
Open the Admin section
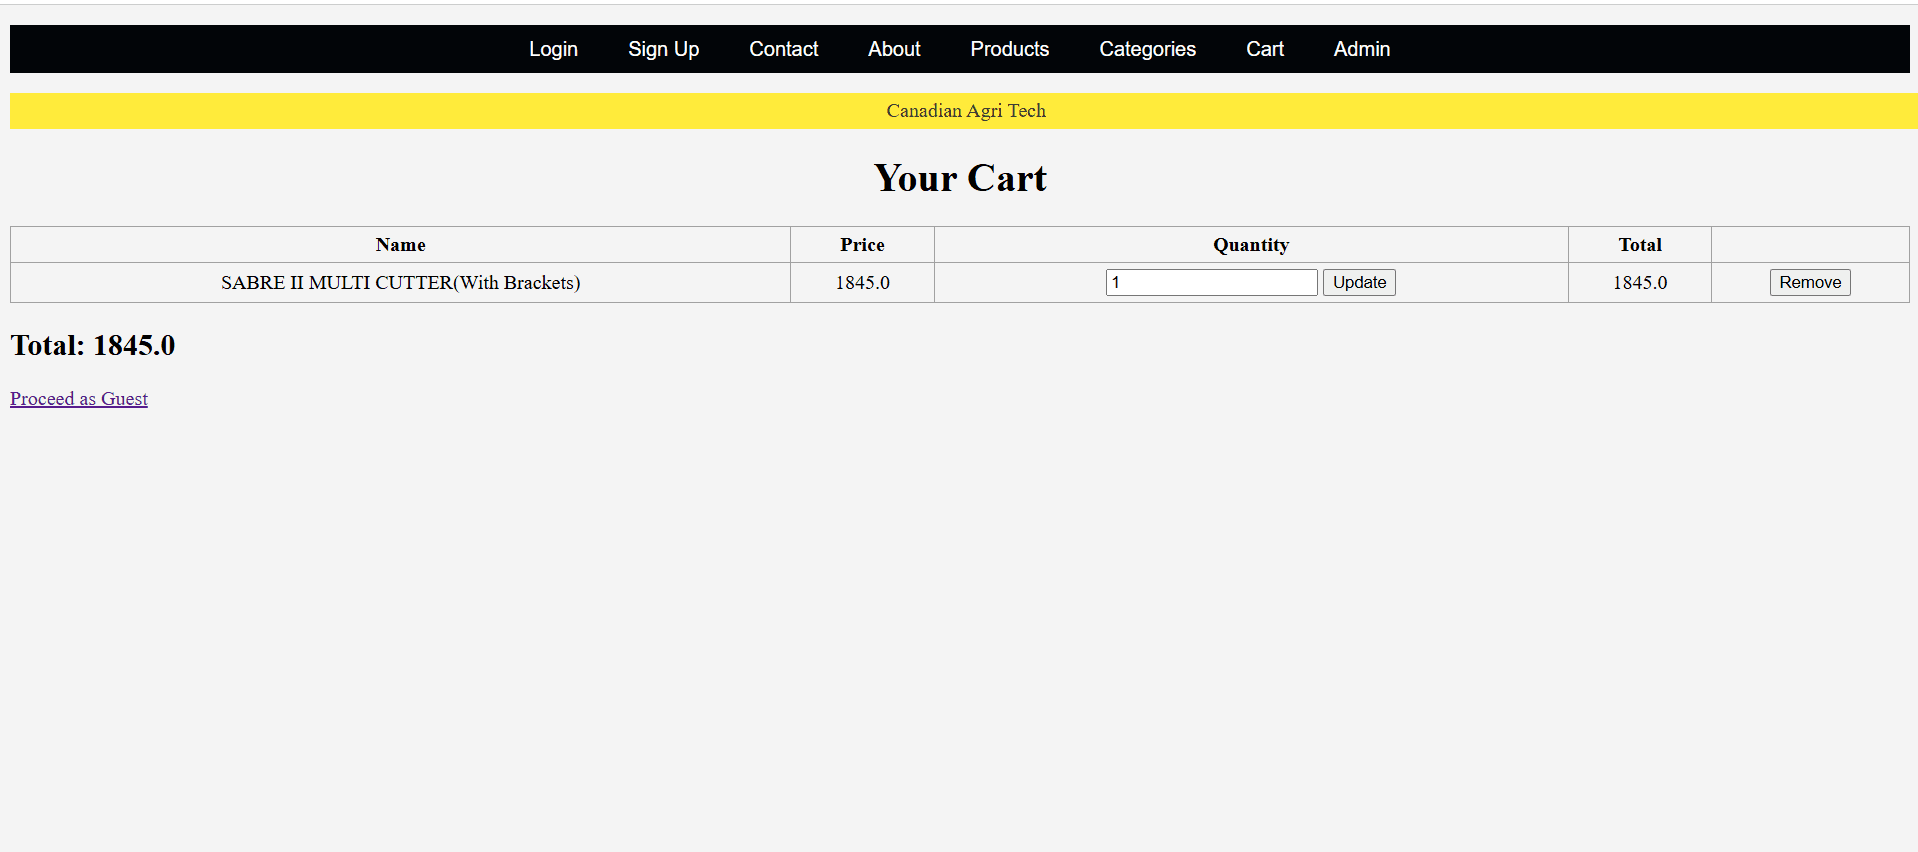[x=1361, y=49]
